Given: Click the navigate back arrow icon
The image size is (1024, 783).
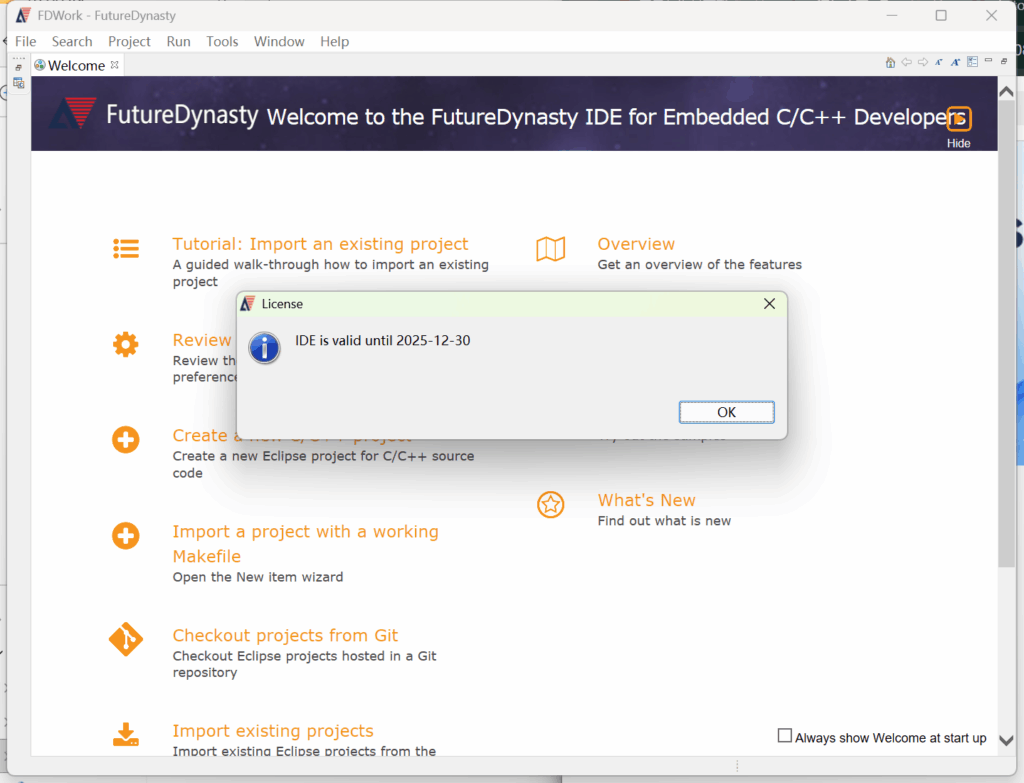Looking at the screenshot, I should (906, 62).
